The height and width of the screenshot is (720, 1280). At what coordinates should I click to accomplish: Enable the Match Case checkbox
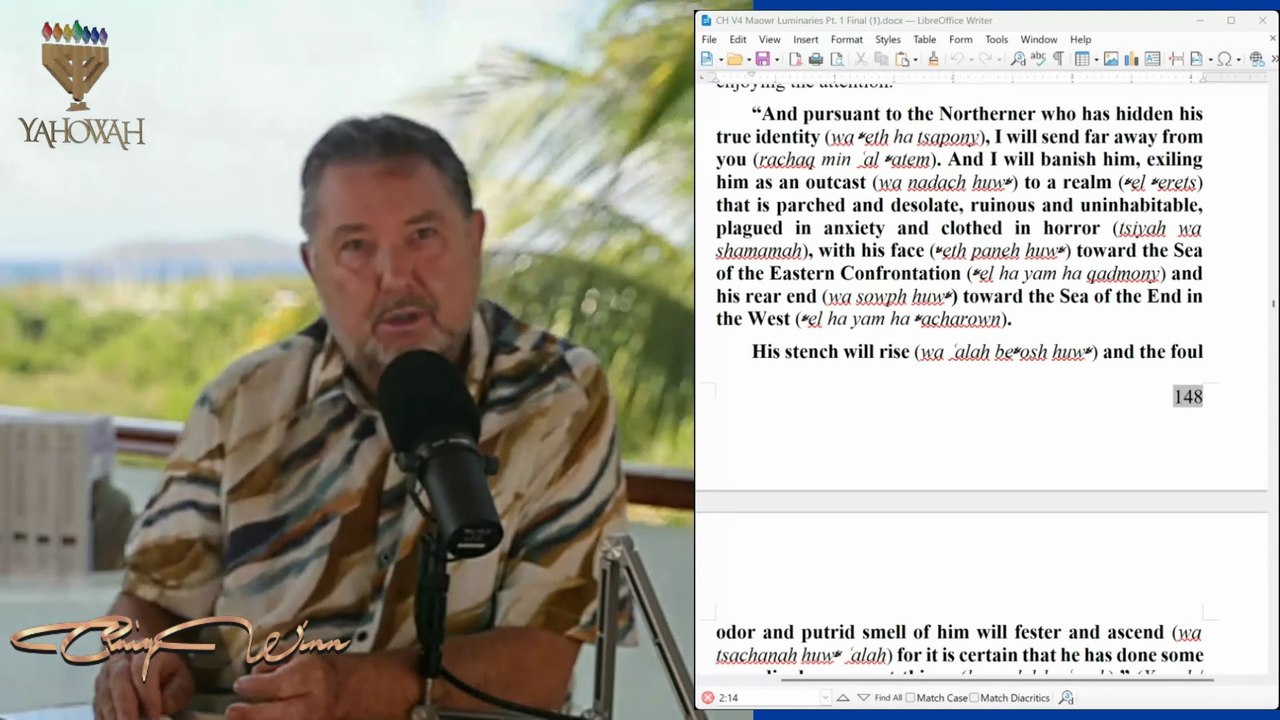click(x=911, y=698)
